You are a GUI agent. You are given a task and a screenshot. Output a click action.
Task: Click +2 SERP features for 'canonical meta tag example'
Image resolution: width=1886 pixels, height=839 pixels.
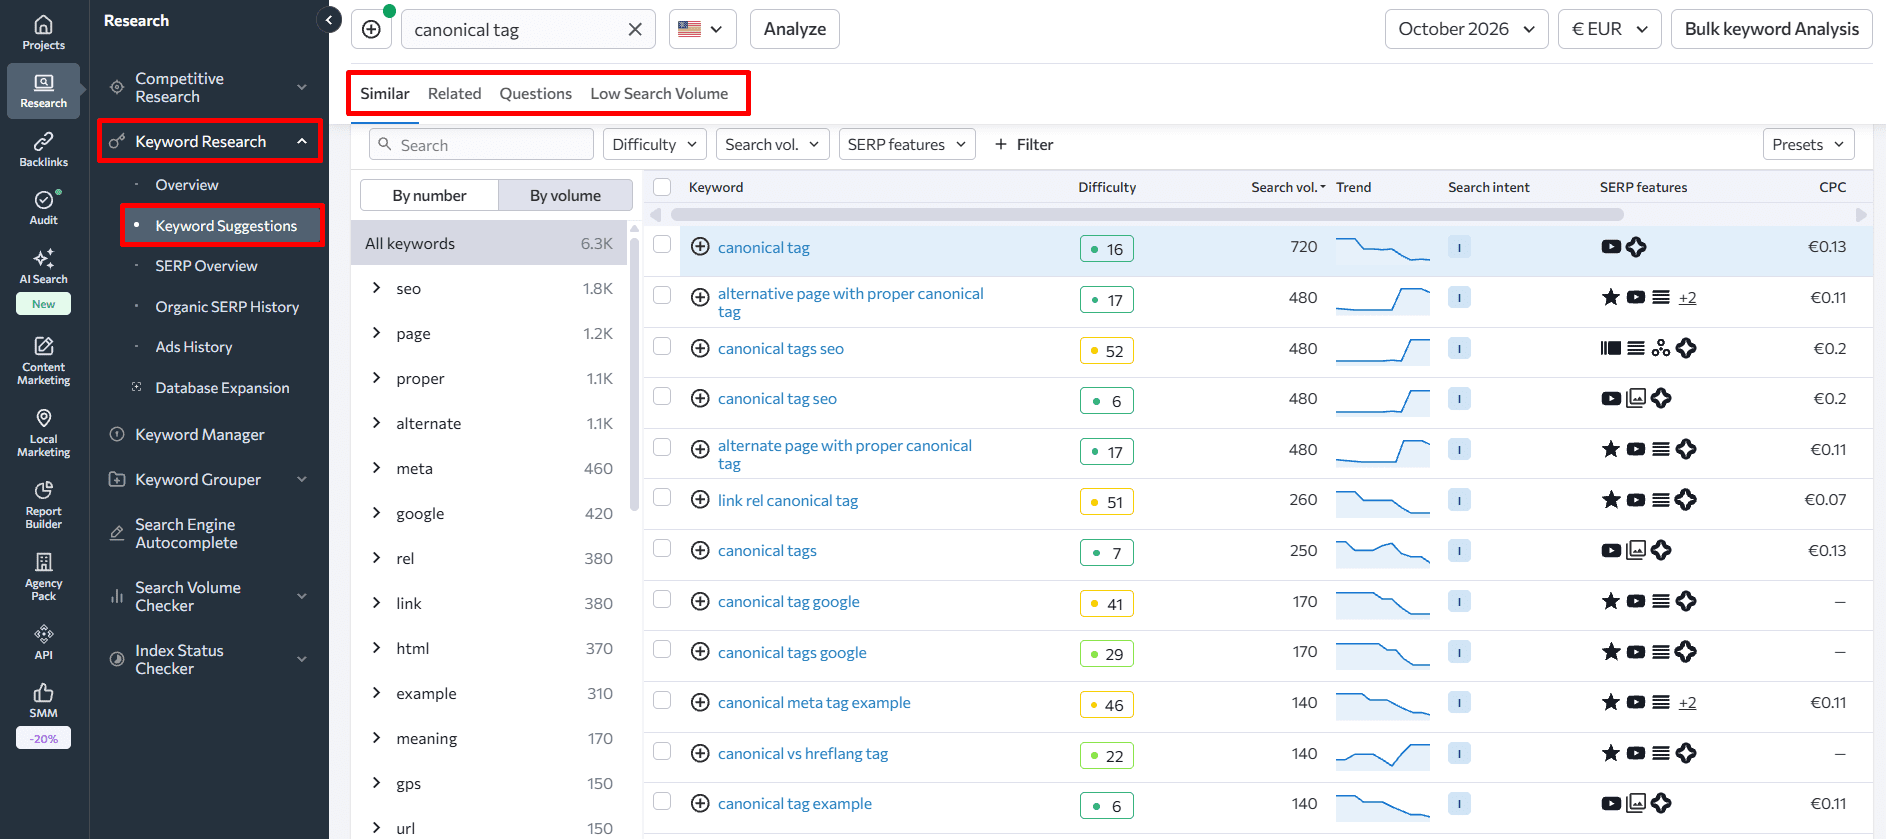tap(1687, 703)
